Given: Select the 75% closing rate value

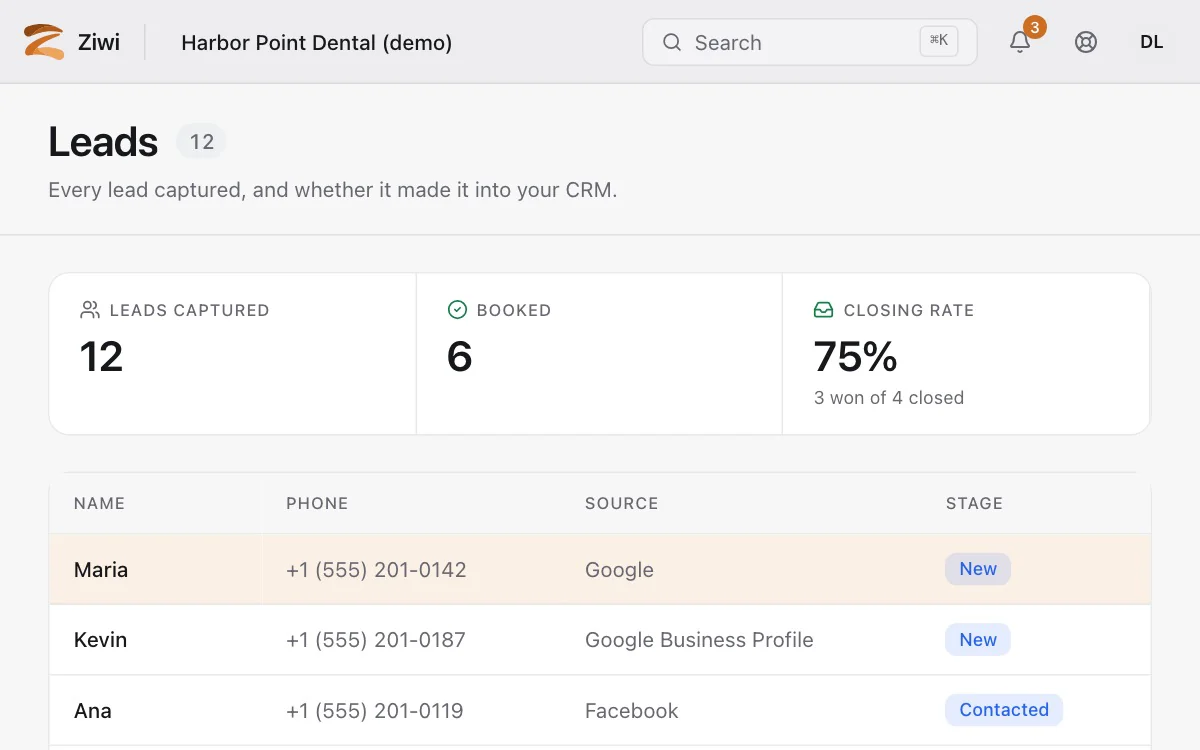Looking at the screenshot, I should (x=856, y=357).
